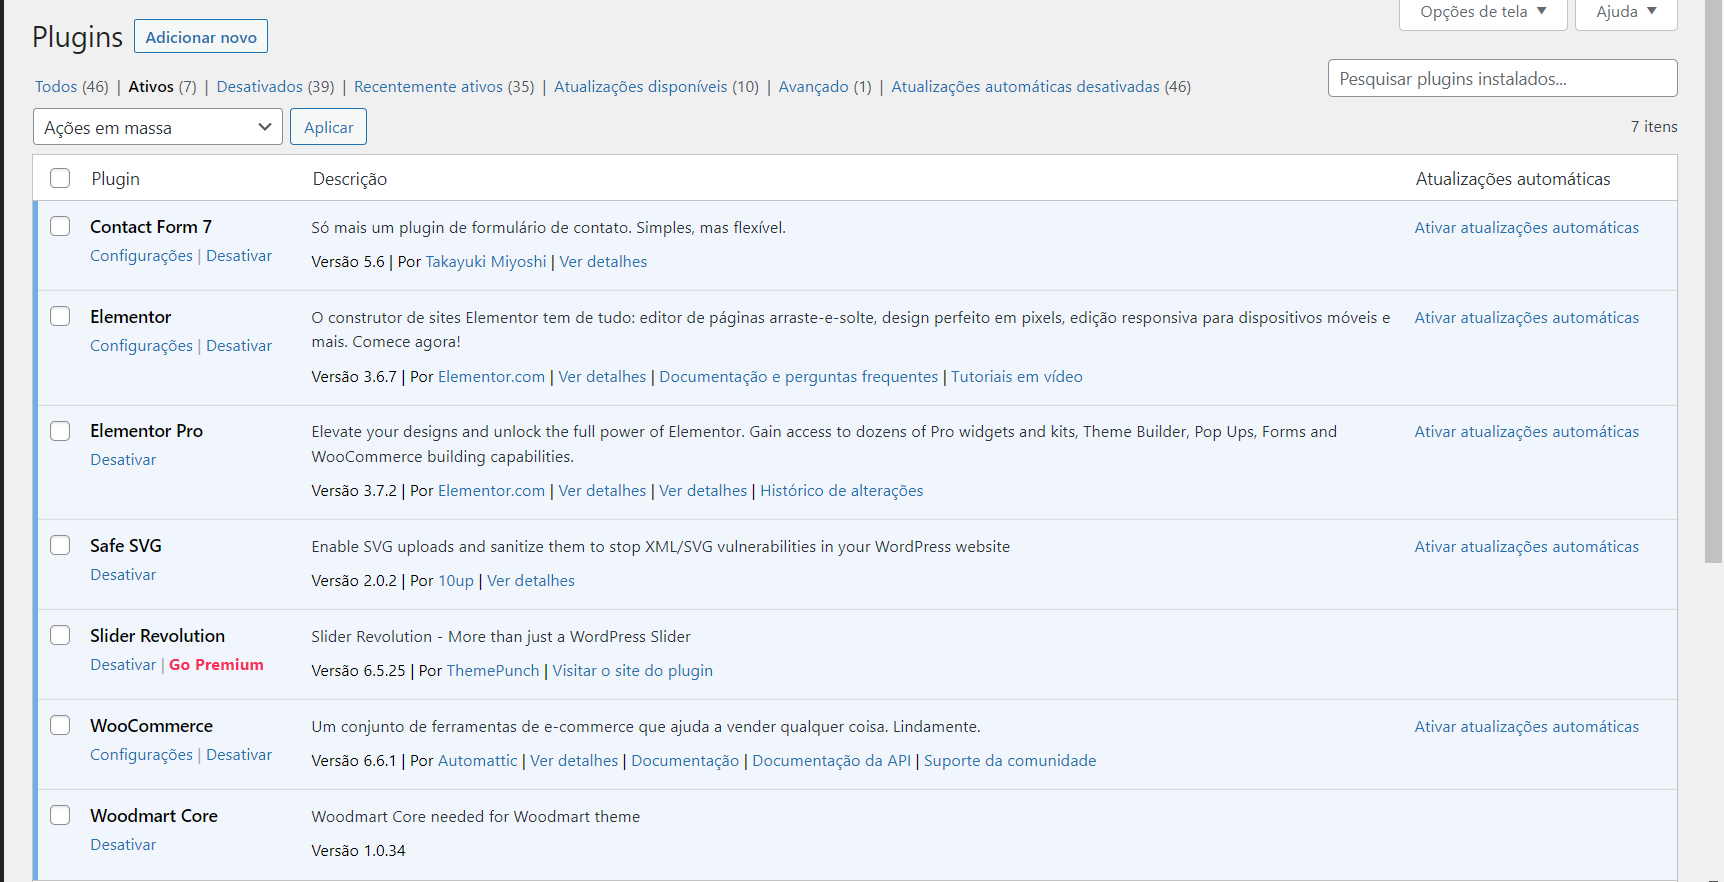Screen dimensions: 1724x882
Task: Open Elementor Pro Histórico de alterações
Action: click(x=841, y=491)
